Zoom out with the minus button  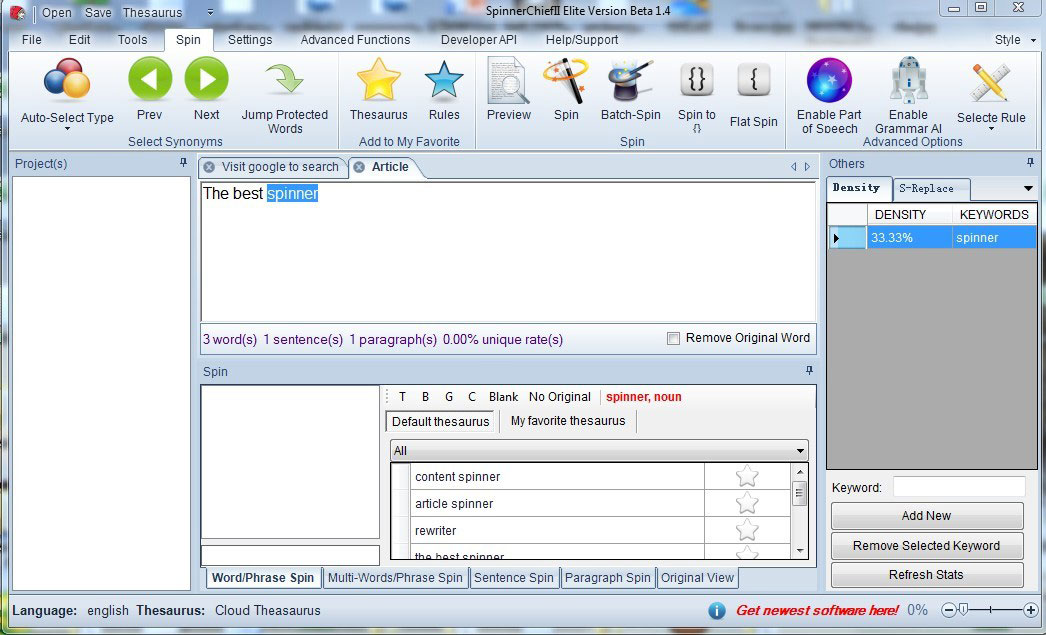tap(949, 610)
